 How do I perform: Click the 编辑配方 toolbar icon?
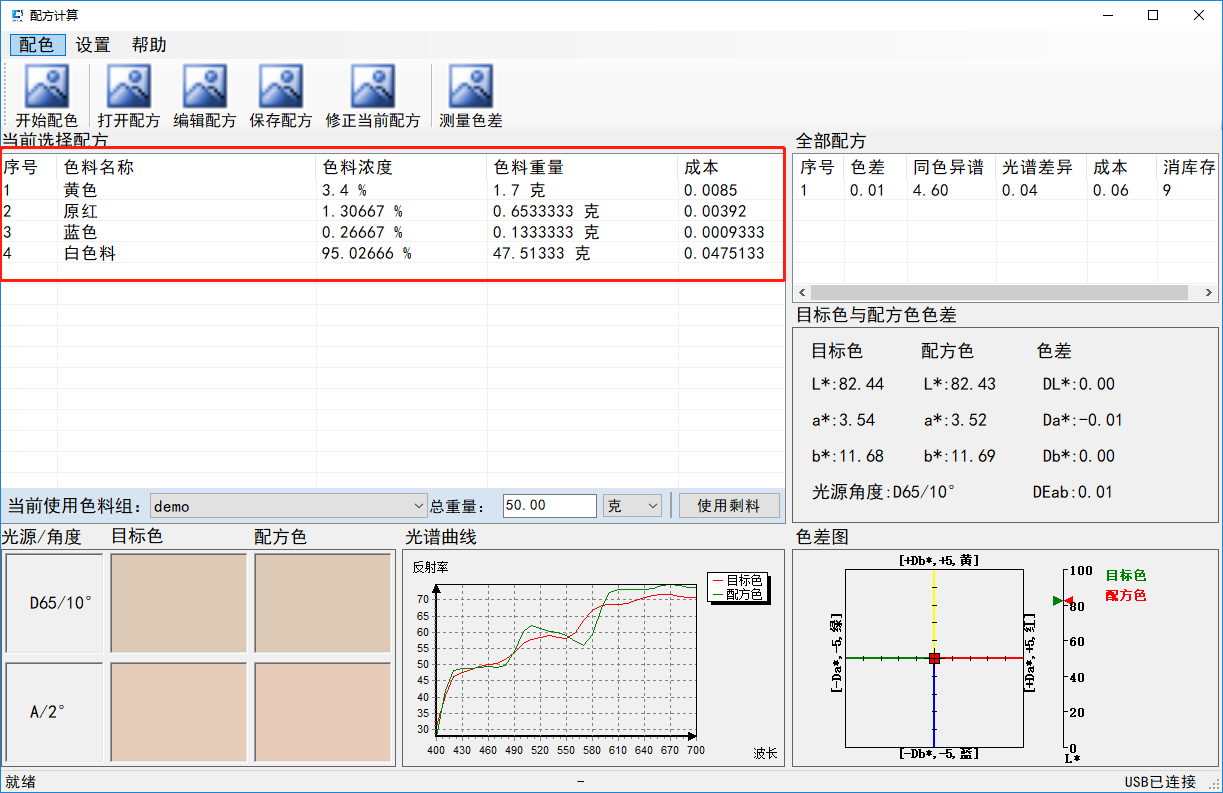click(205, 88)
